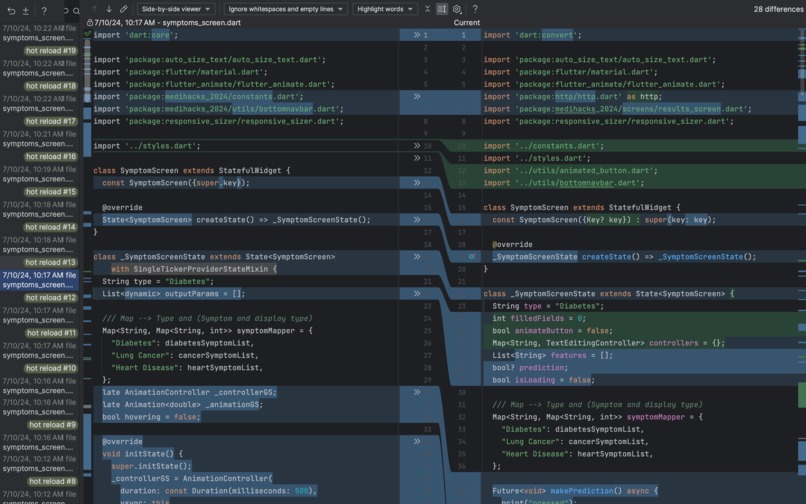The height and width of the screenshot is (504, 806).
Task: Click 'List<String> features = [];' line
Action: pyautogui.click(x=552, y=355)
